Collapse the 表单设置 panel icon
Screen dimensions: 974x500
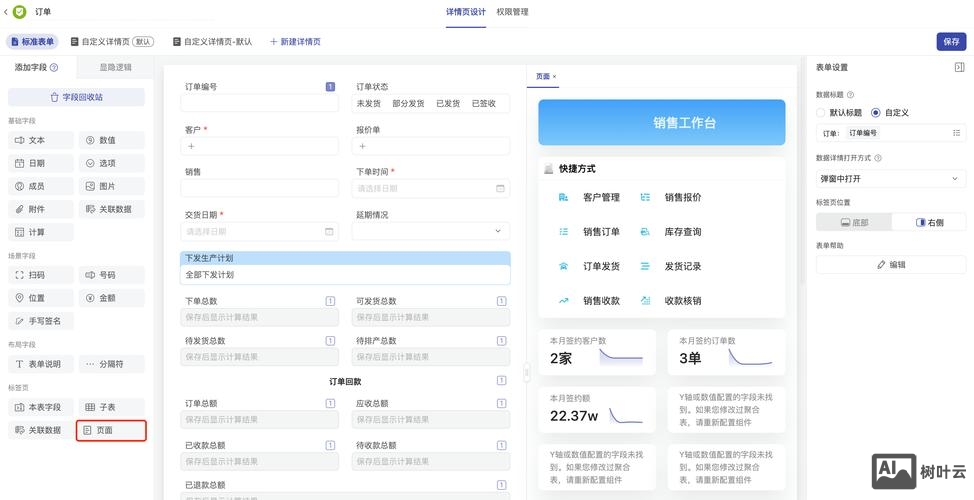(959, 67)
